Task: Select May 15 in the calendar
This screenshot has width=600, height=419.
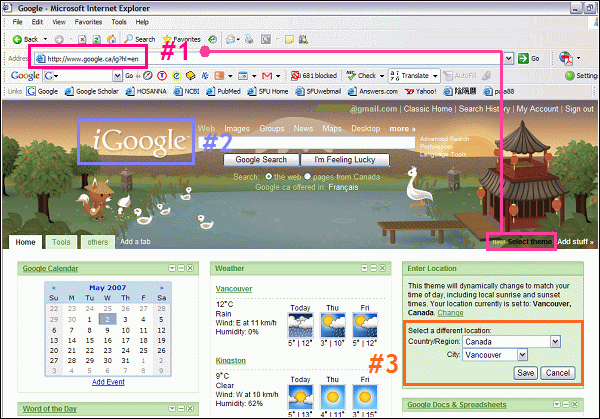Action: (90, 340)
